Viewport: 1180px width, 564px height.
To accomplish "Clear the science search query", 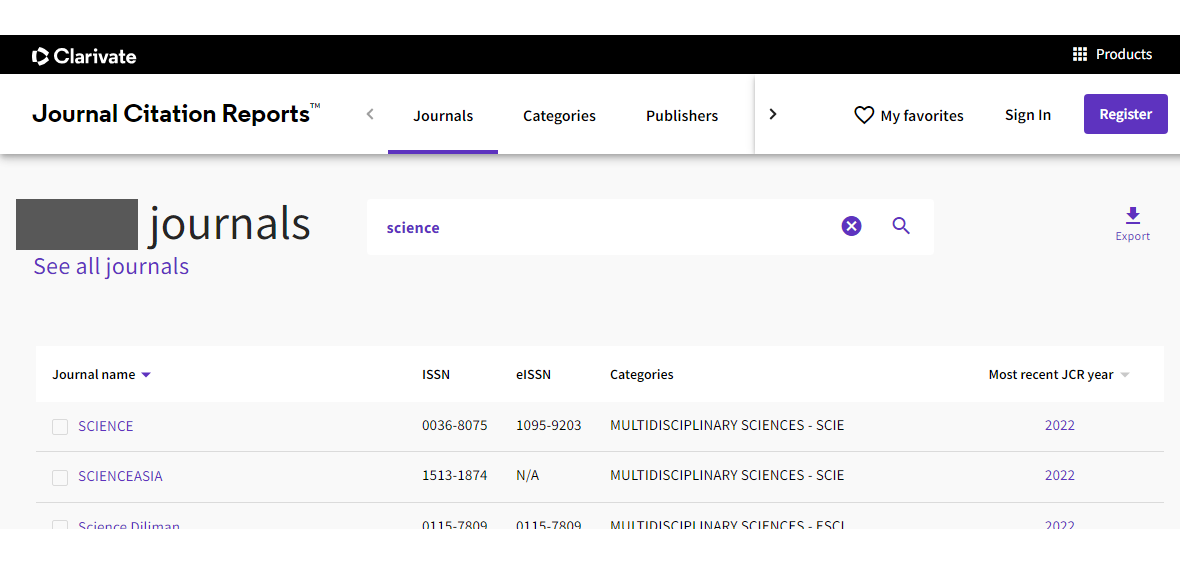I will (x=851, y=226).
